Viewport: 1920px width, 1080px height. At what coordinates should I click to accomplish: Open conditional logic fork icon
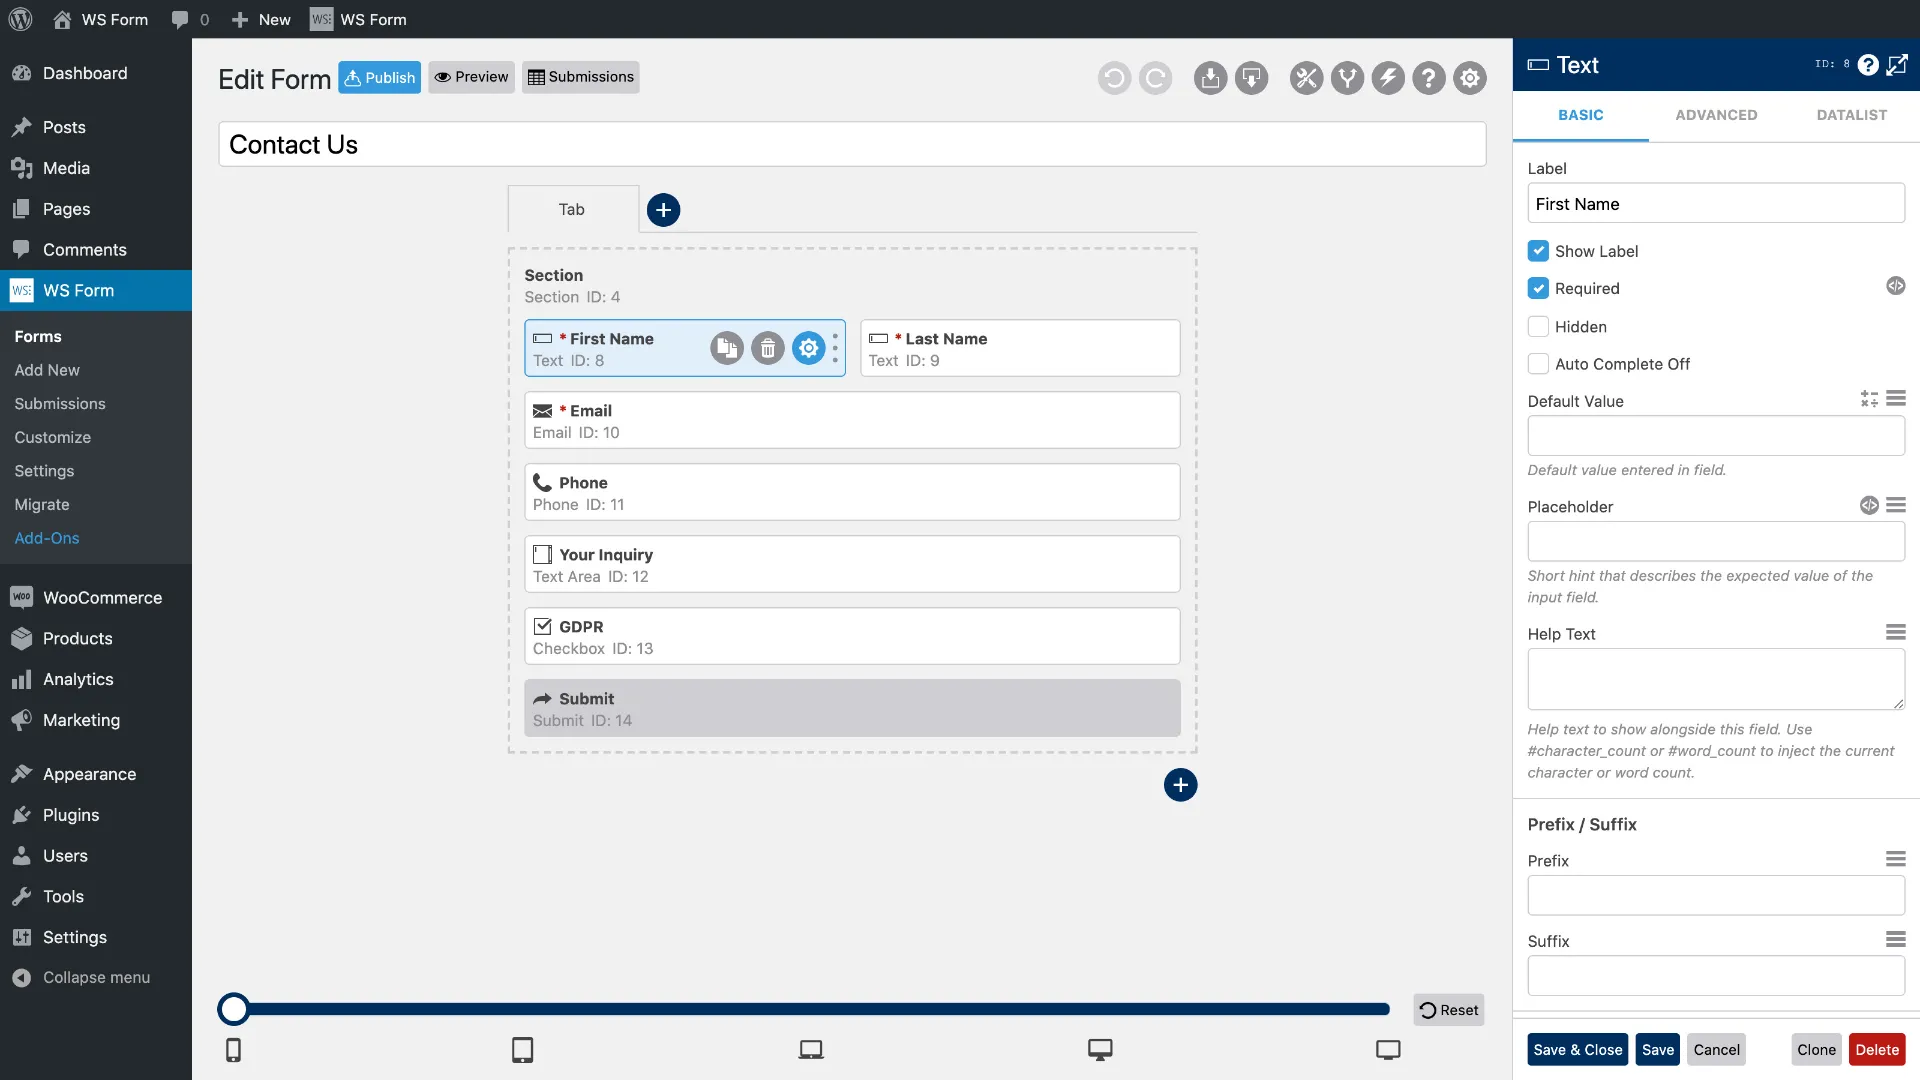pyautogui.click(x=1347, y=78)
